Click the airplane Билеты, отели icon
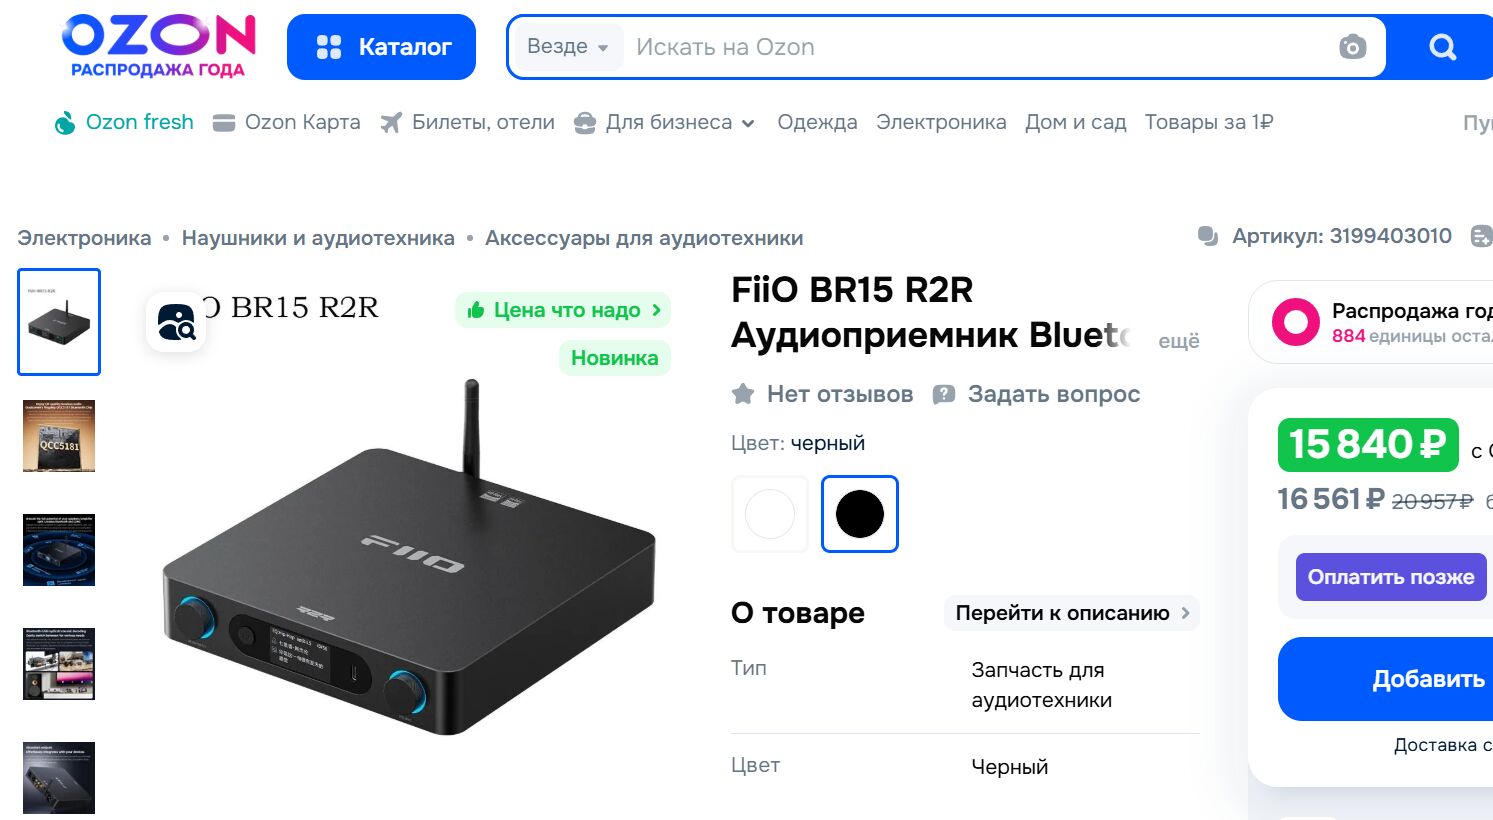 391,123
